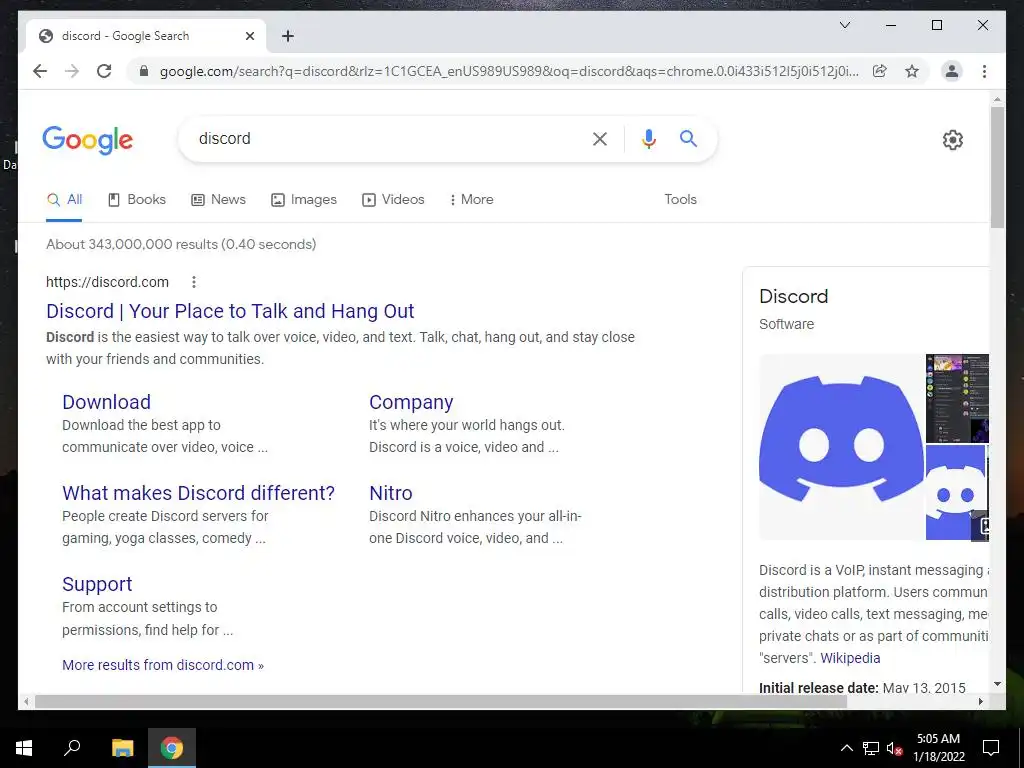This screenshot has height=768, width=1024.
Task: Open 'Discord | Your Place to Talk and Hang Out'
Action: click(x=230, y=311)
